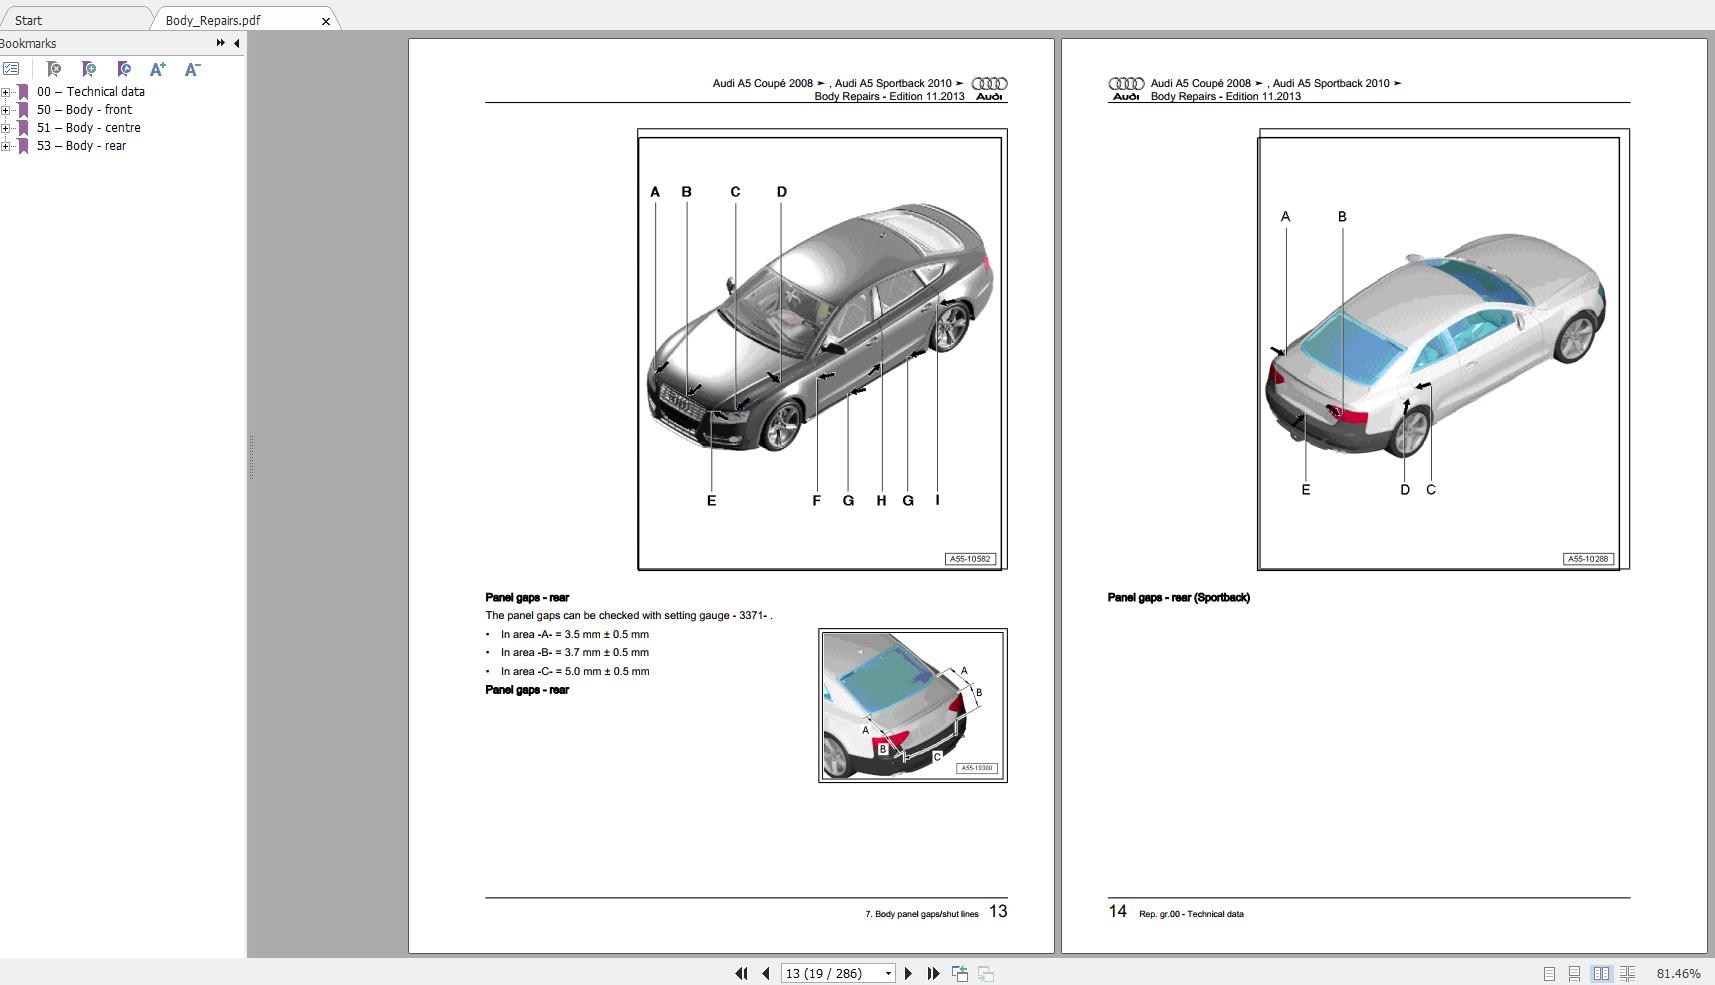Select bookmark 53 – Body - rear

click(x=82, y=146)
